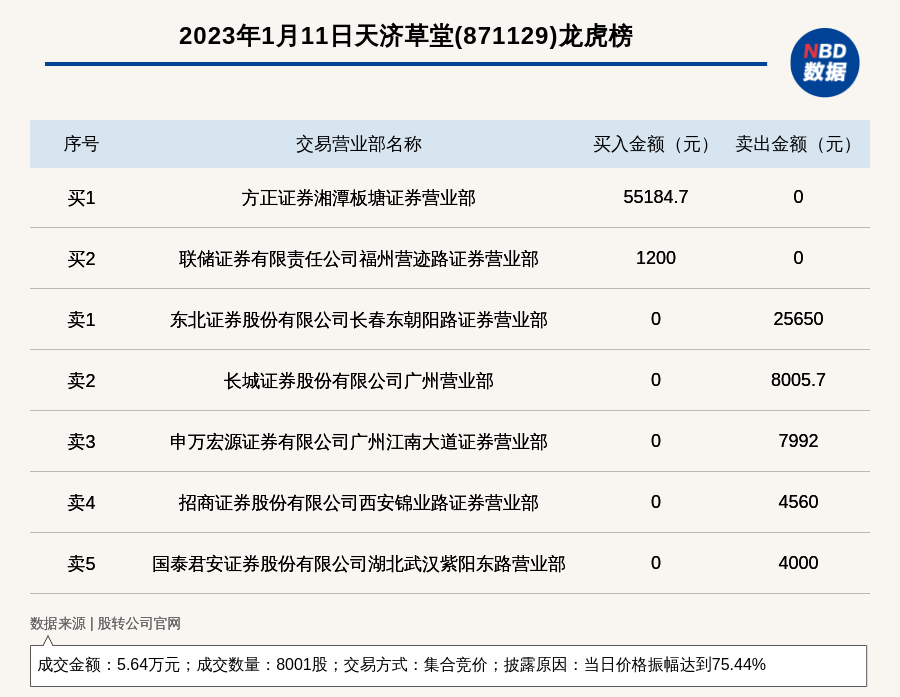
Task: Select 招商证券股份有限公司西安锦业路证券营业部
Action: pos(359,503)
